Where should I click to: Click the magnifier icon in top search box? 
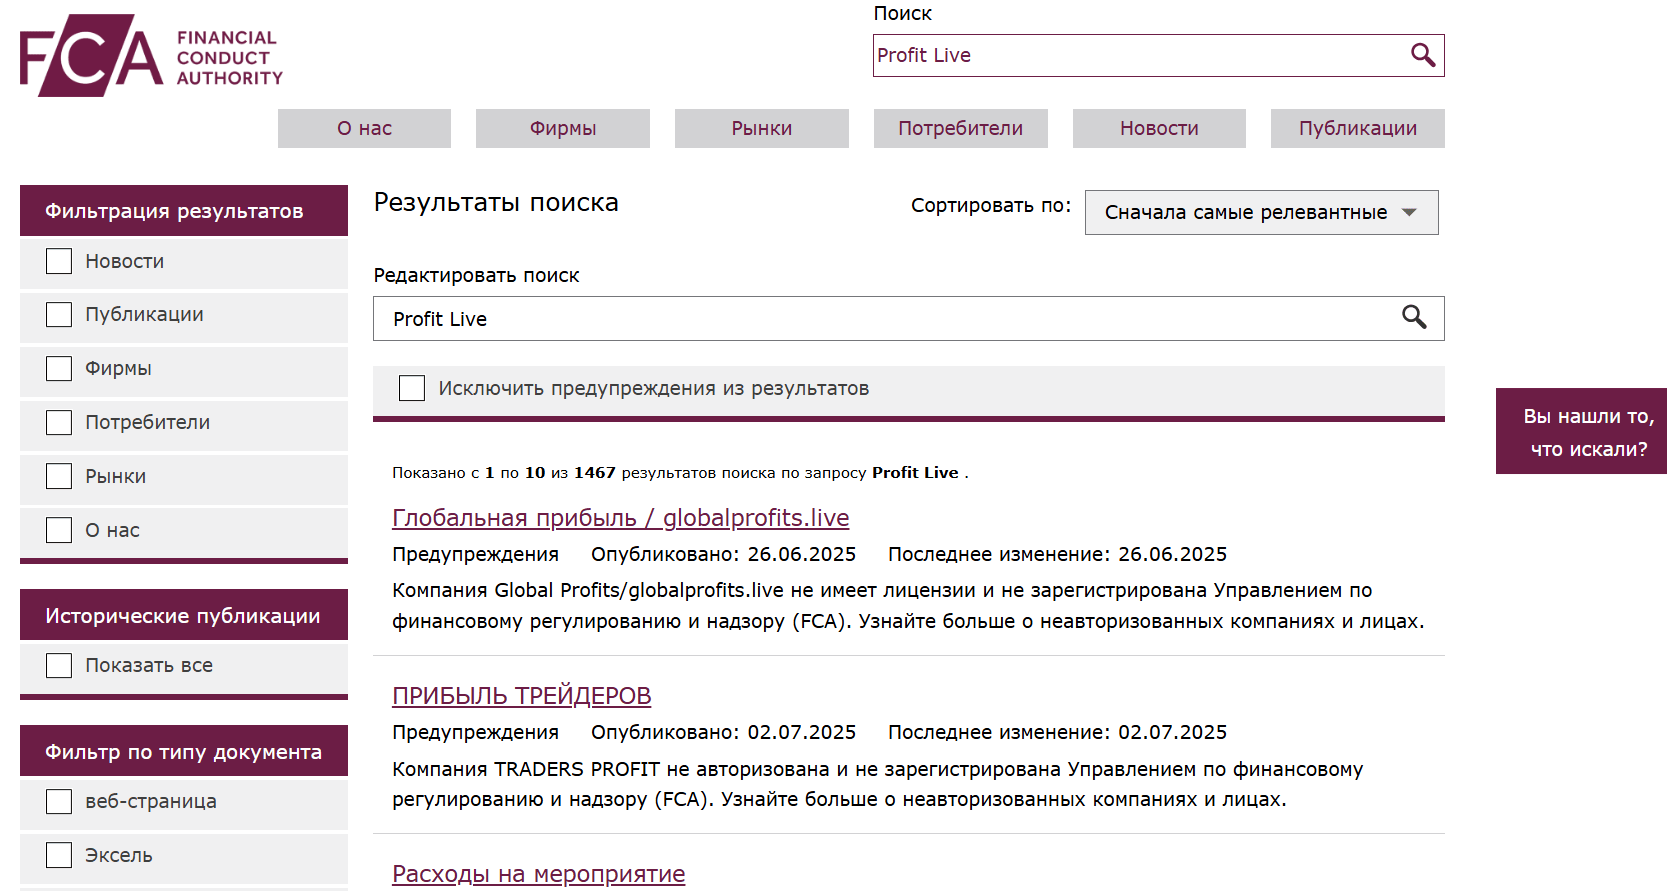[1422, 55]
